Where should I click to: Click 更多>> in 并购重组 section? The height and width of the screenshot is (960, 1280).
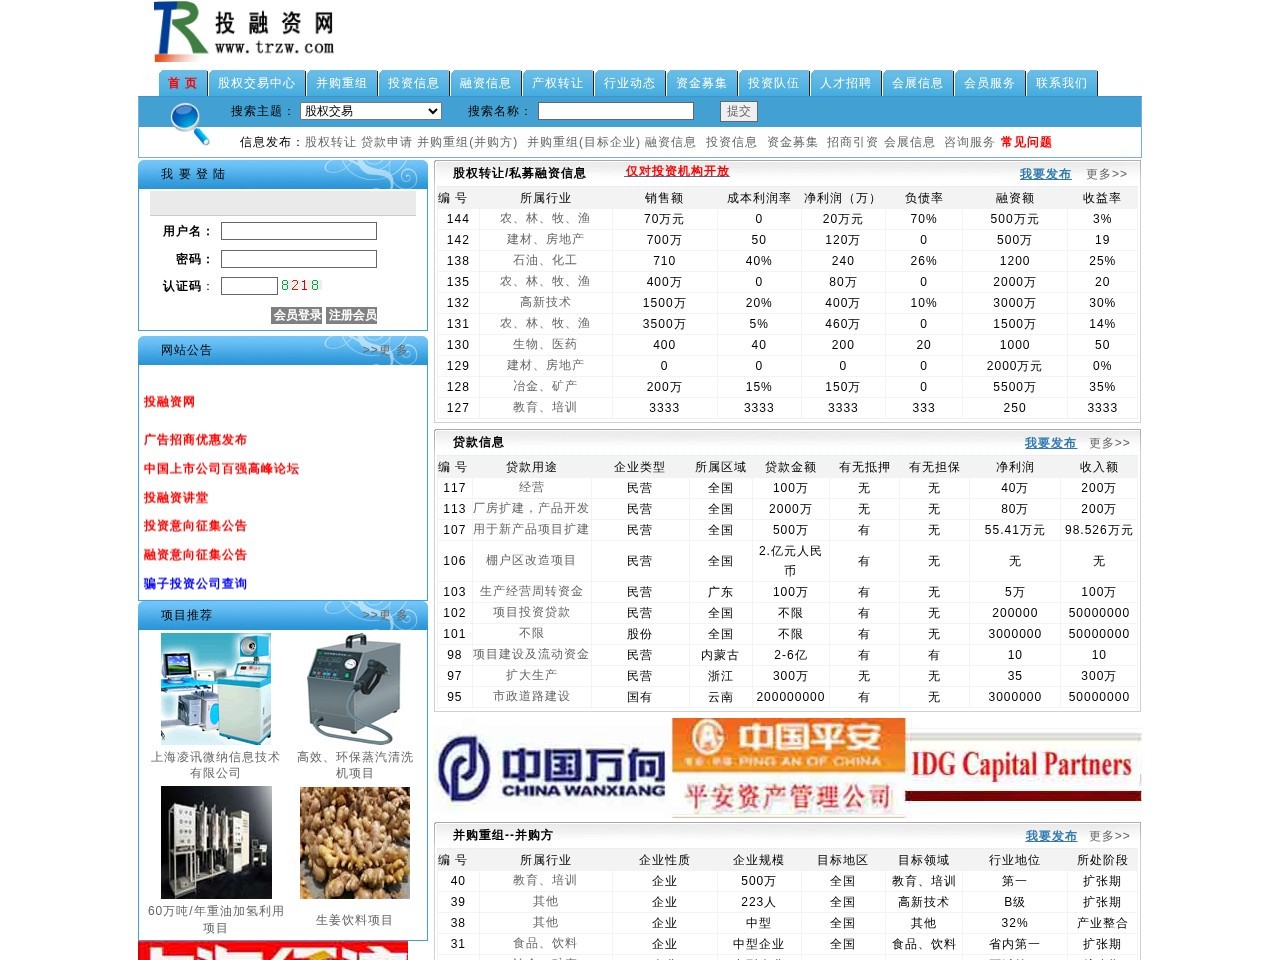click(x=1110, y=836)
